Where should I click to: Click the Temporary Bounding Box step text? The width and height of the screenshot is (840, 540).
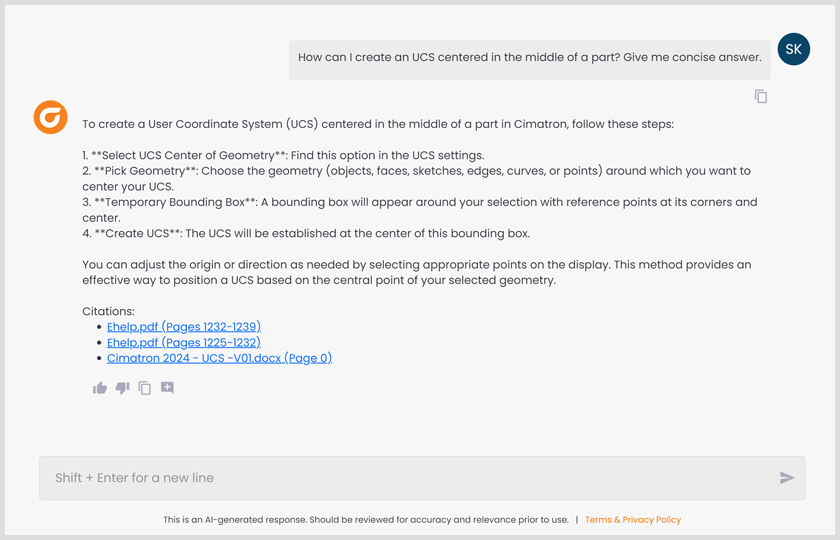(x=420, y=202)
